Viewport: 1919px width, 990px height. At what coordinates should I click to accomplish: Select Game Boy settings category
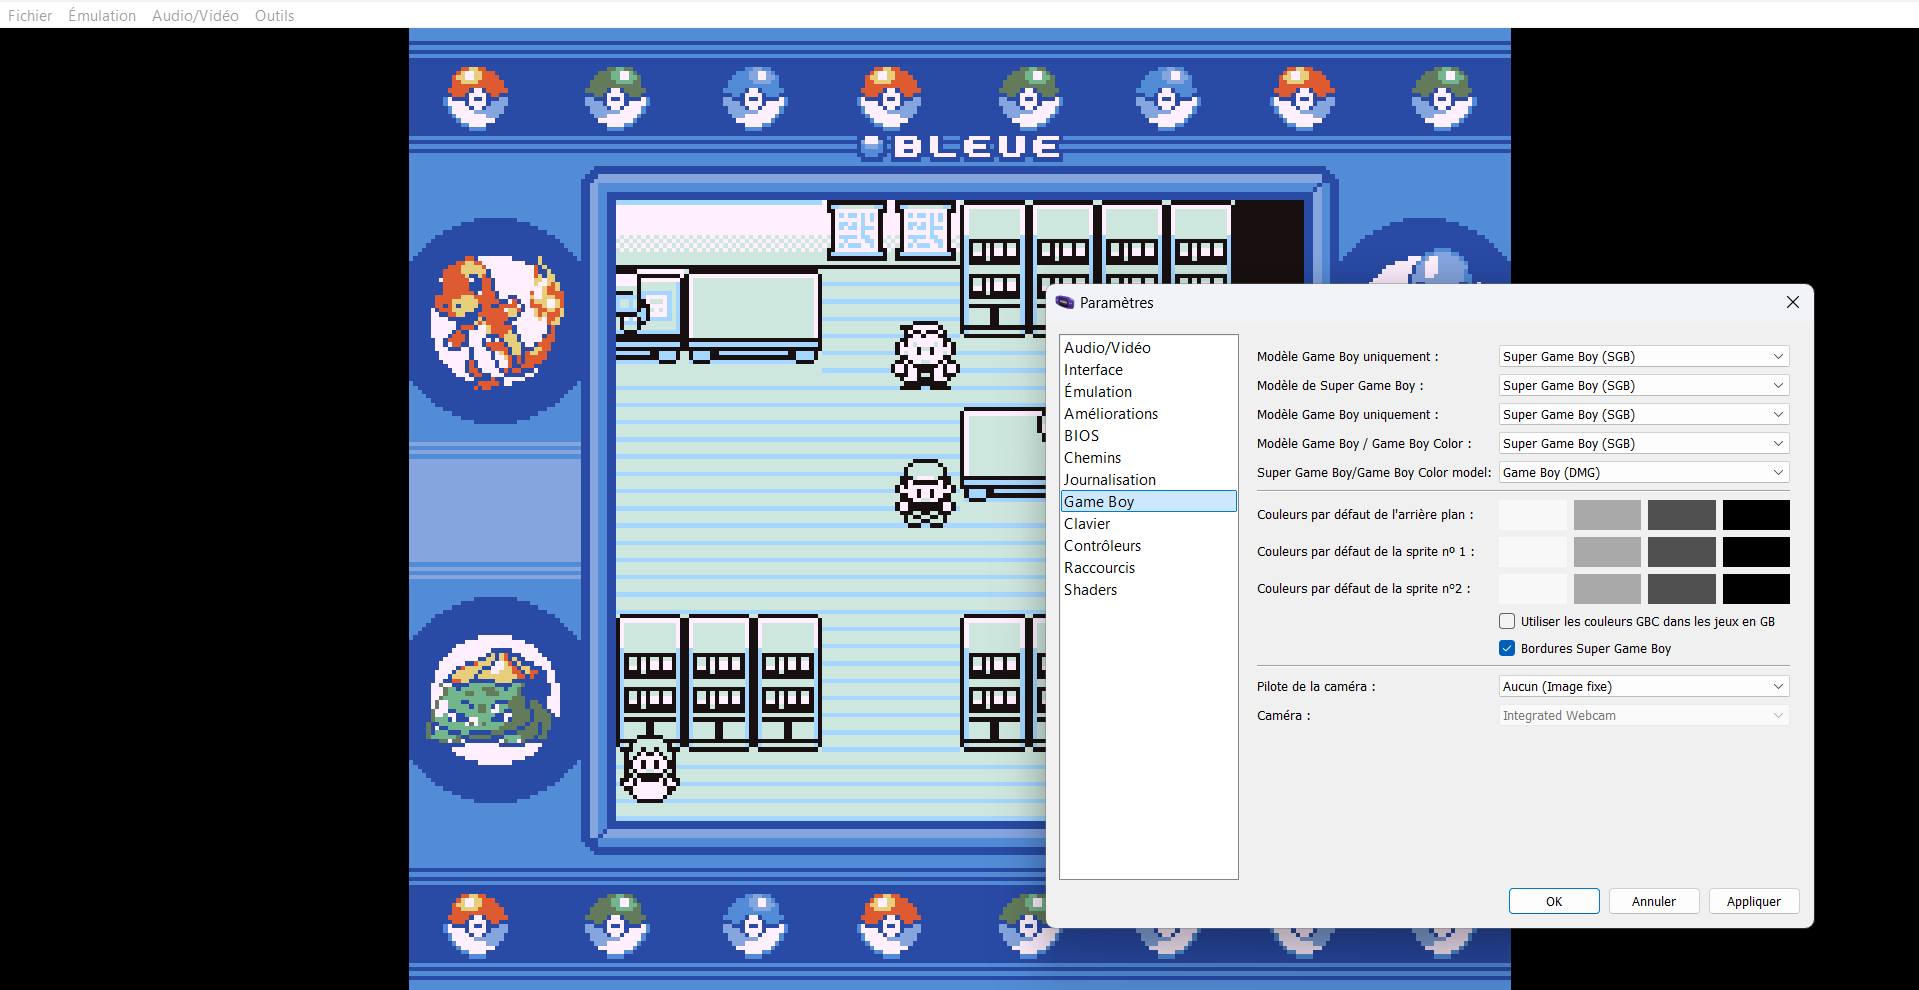pyautogui.click(x=1148, y=501)
